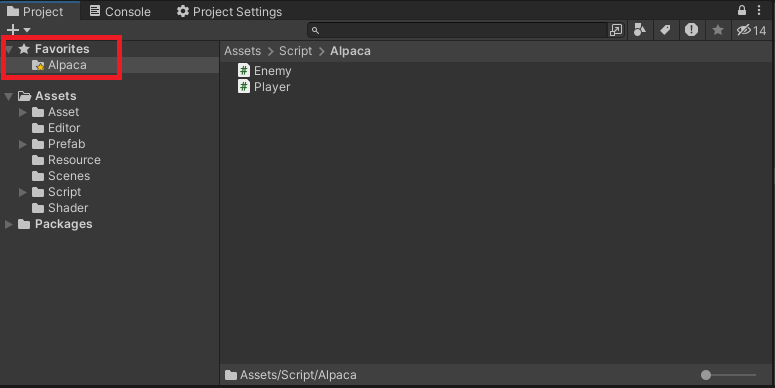The width and height of the screenshot is (775, 388).
Task: Click the Search by Type filter icon
Action: tap(640, 30)
